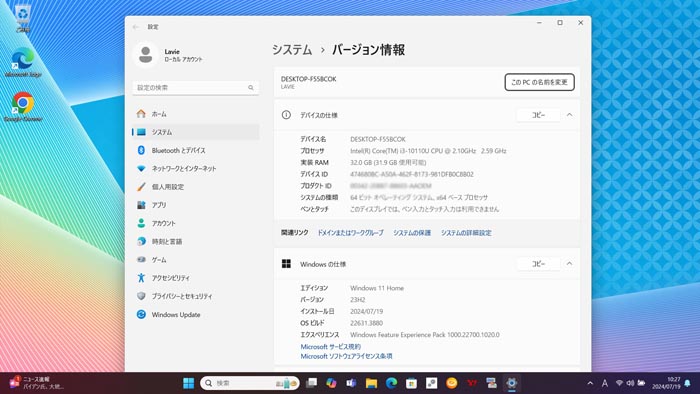Image resolution: width=700 pixels, height=394 pixels.
Task: Click the ゲーム controller icon
Action: coord(141,260)
